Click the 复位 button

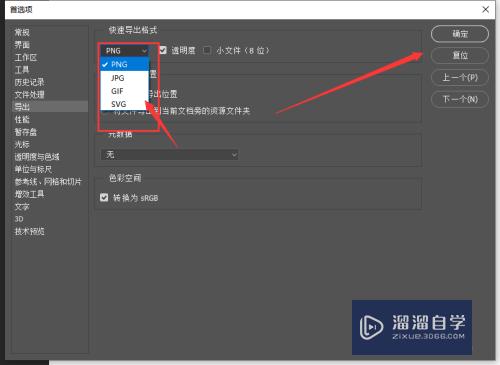(x=460, y=56)
